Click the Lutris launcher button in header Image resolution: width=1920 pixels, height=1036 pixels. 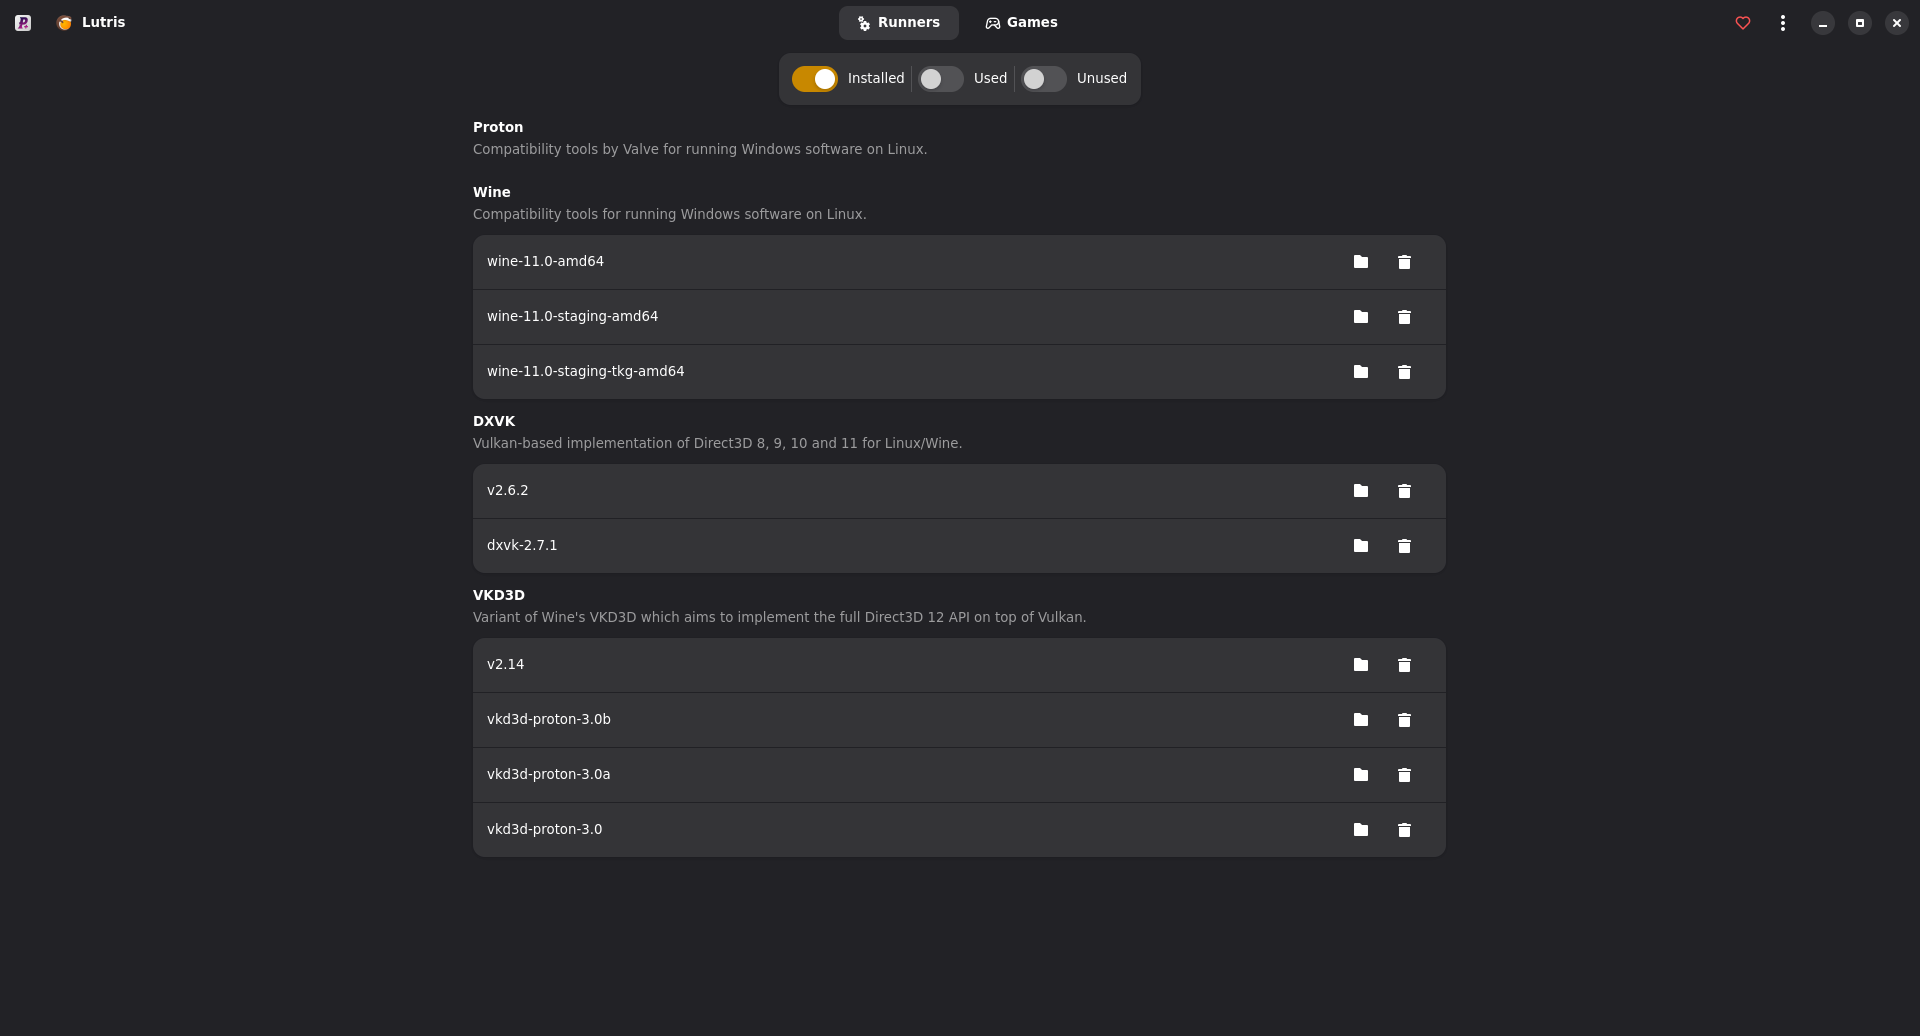91,23
